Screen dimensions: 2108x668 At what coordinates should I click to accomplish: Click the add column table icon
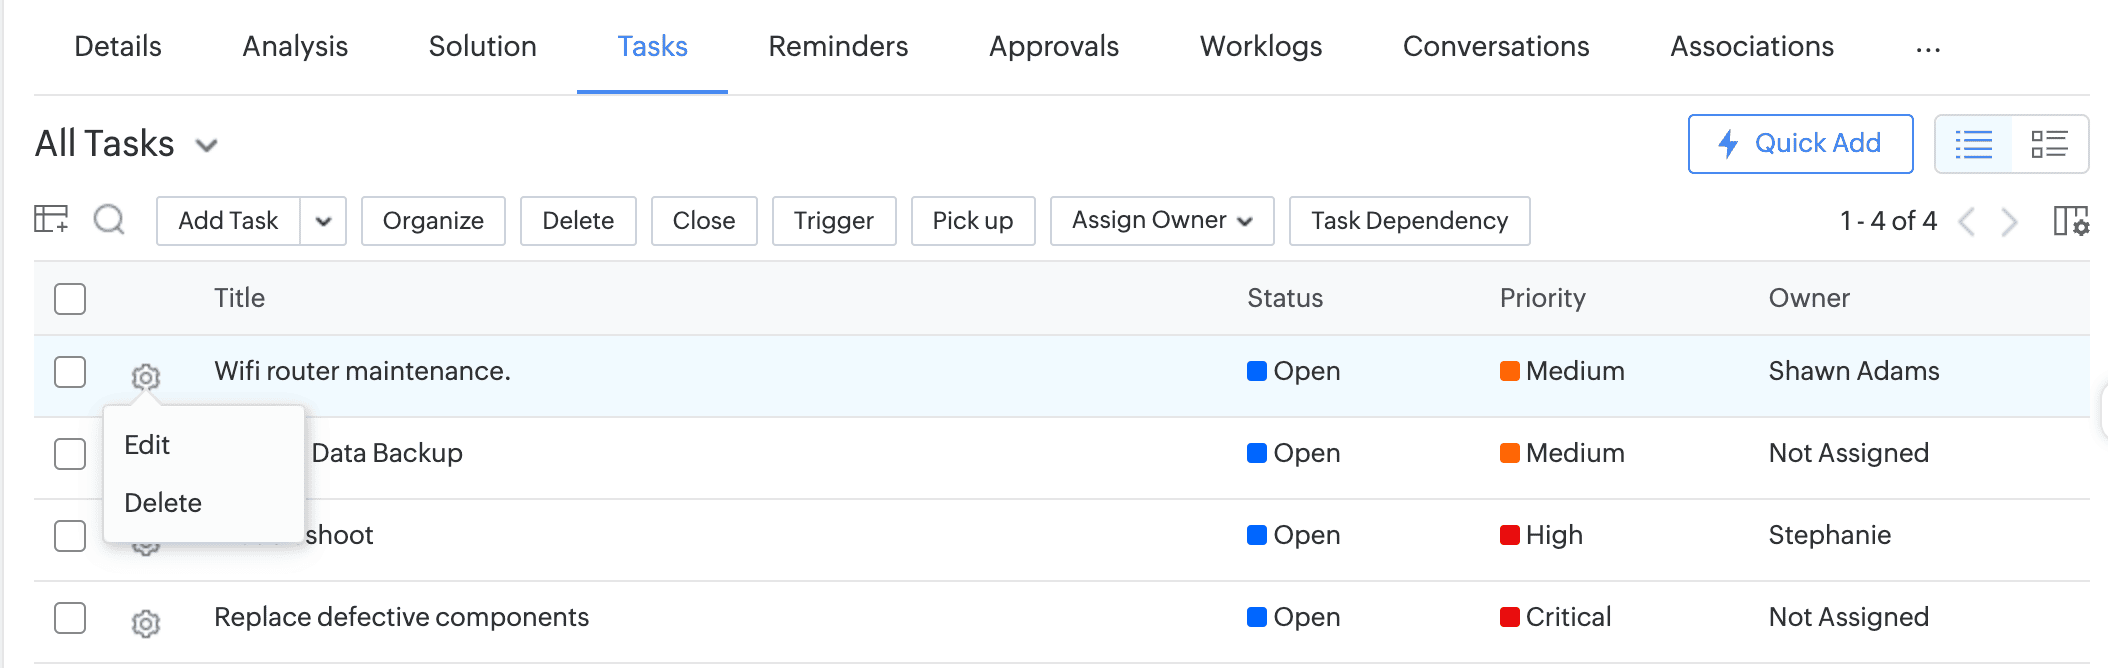[51, 219]
